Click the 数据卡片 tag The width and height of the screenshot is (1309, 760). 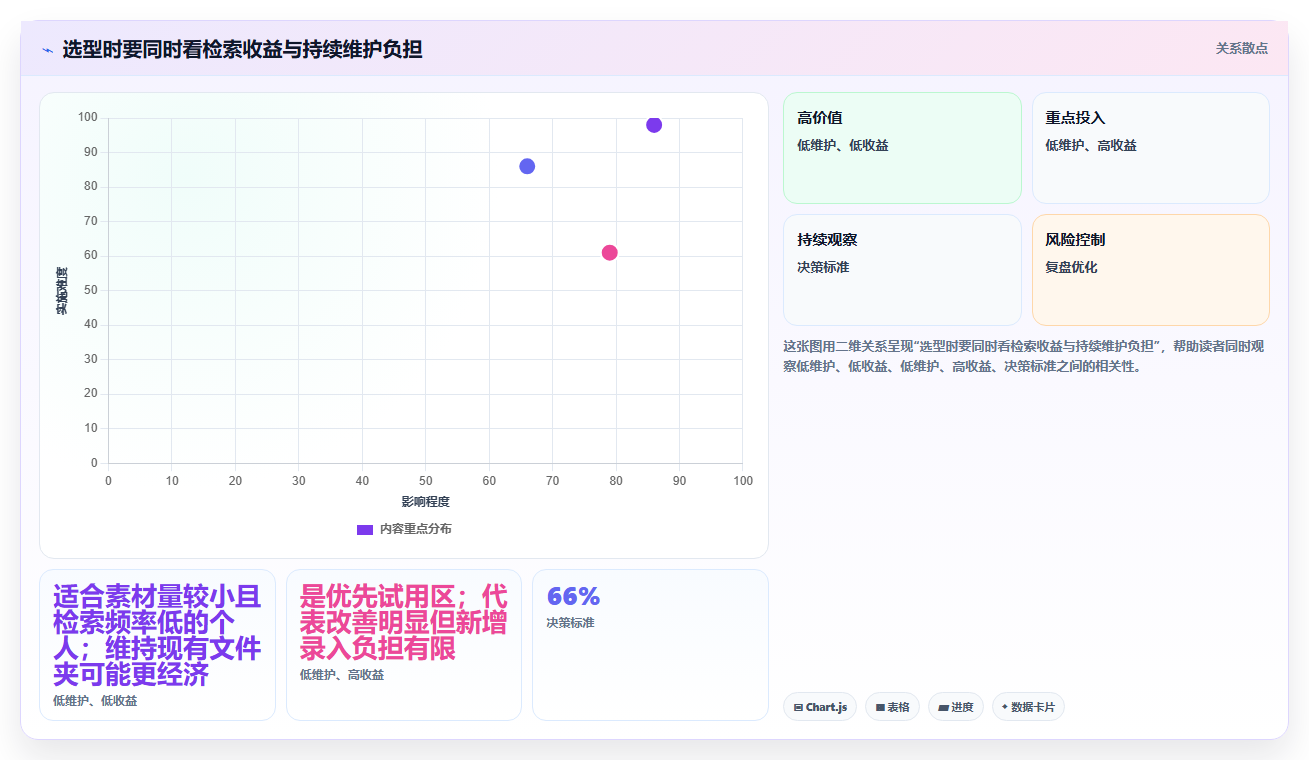(x=1028, y=707)
